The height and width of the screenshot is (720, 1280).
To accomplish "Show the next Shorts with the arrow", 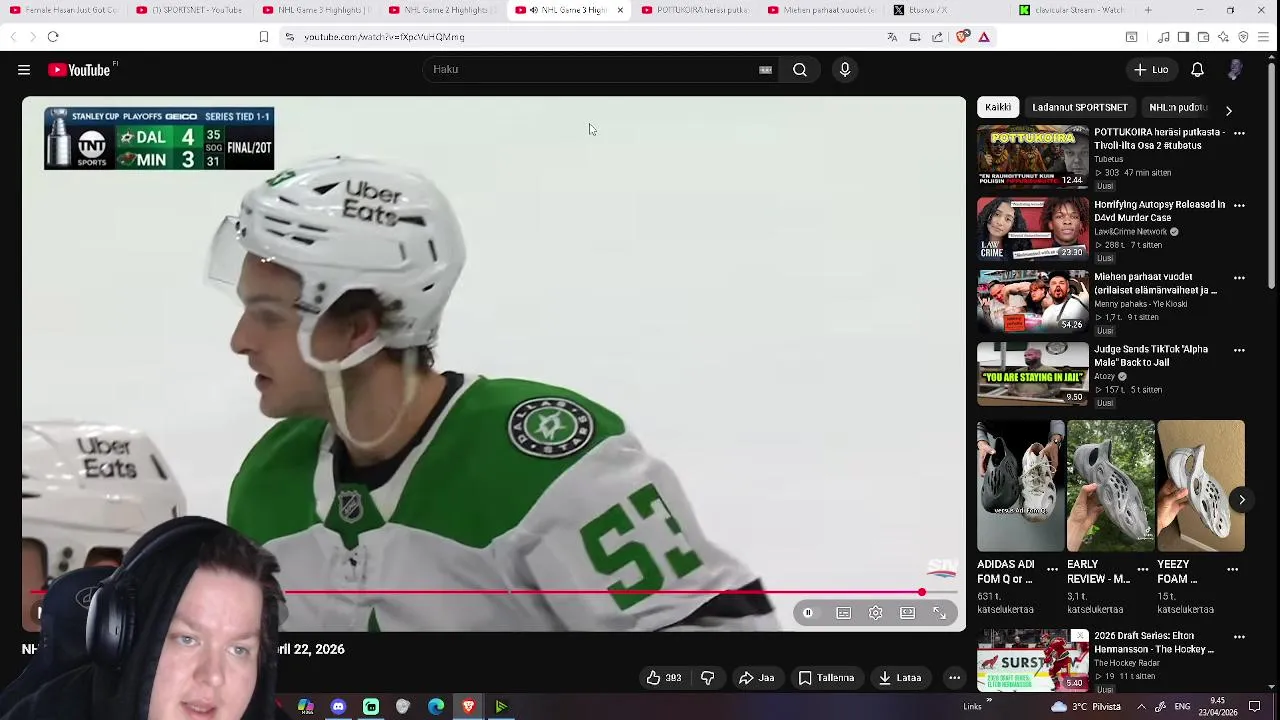I will (1242, 500).
